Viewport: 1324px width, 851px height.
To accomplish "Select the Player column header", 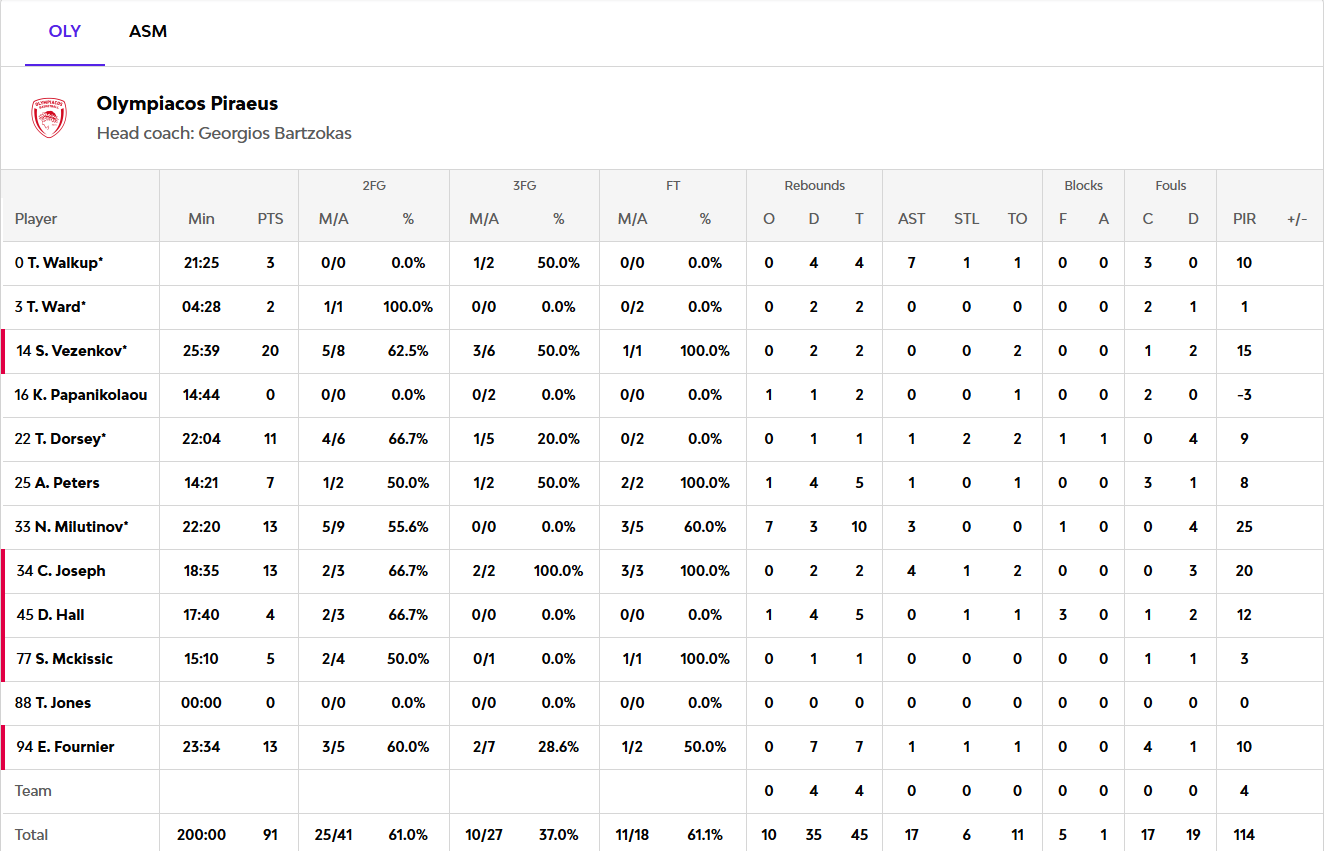I will point(36,219).
